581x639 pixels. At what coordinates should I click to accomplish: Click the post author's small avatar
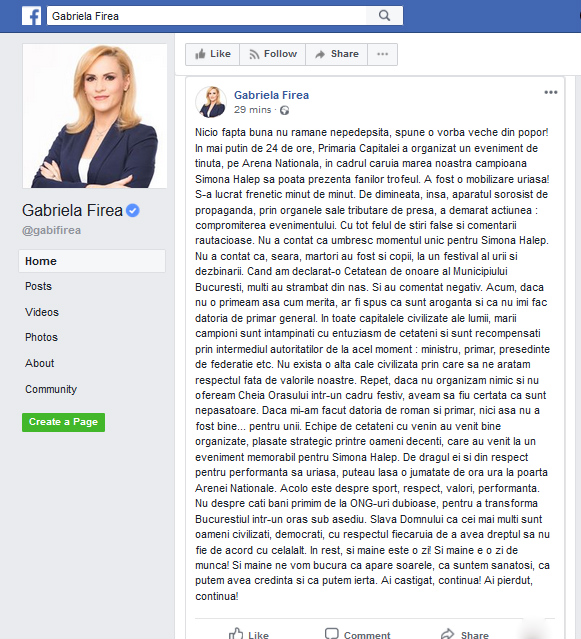[x=211, y=102]
